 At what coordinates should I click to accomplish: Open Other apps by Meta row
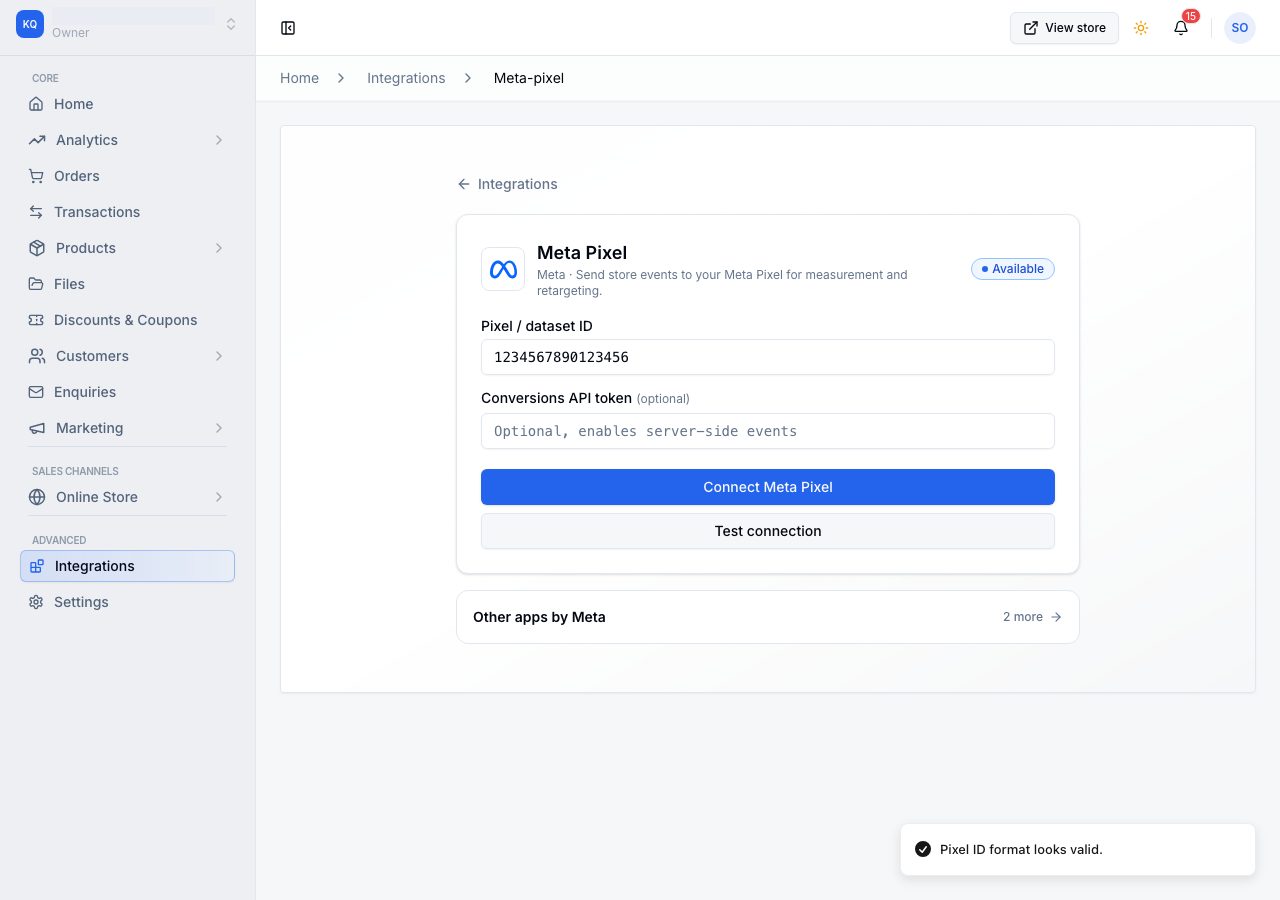click(x=768, y=617)
